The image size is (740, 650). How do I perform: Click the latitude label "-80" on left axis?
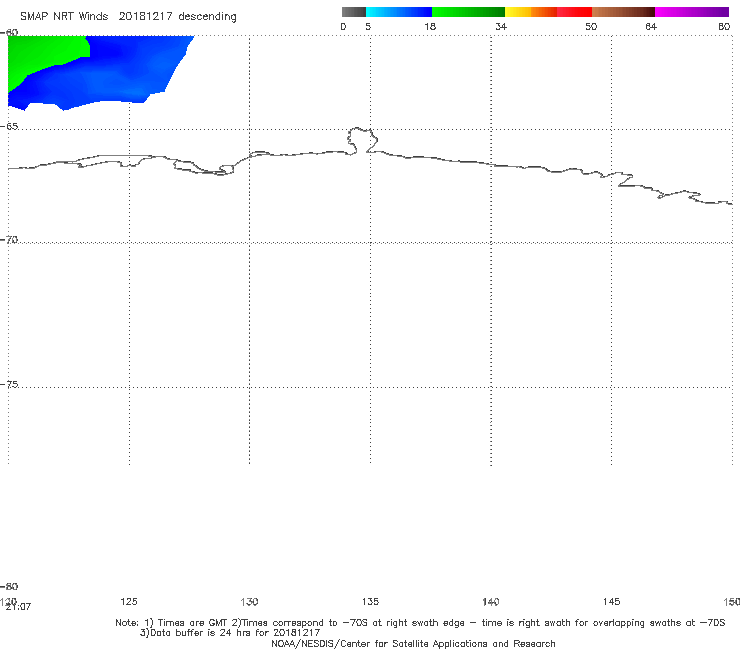pyautogui.click(x=9, y=586)
